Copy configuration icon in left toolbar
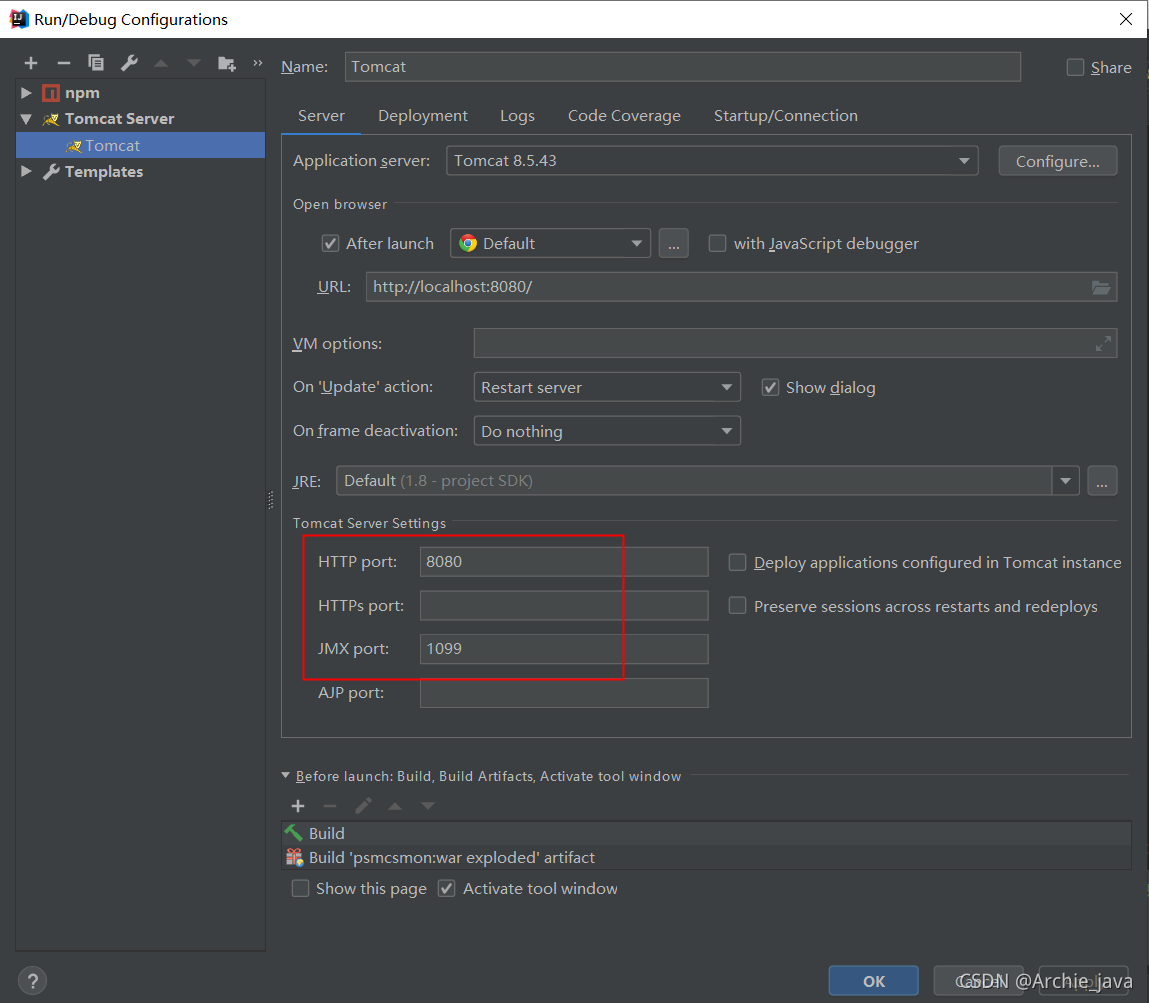Screen dimensions: 1149x1003 (96, 63)
